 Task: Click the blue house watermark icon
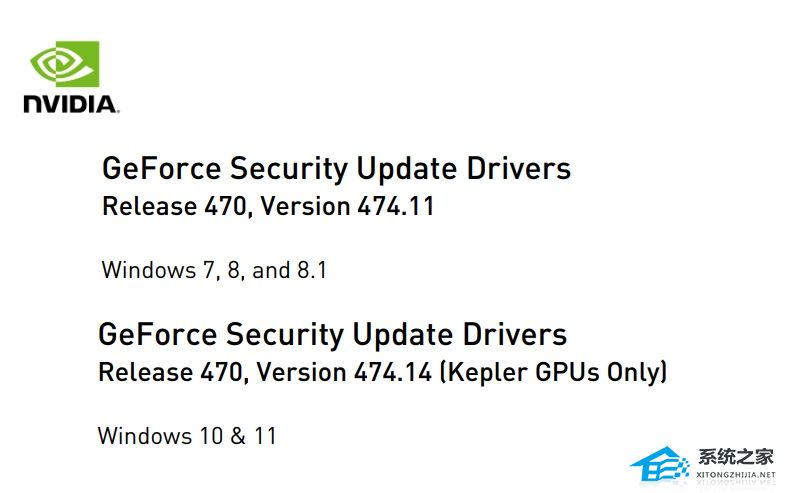(x=660, y=463)
